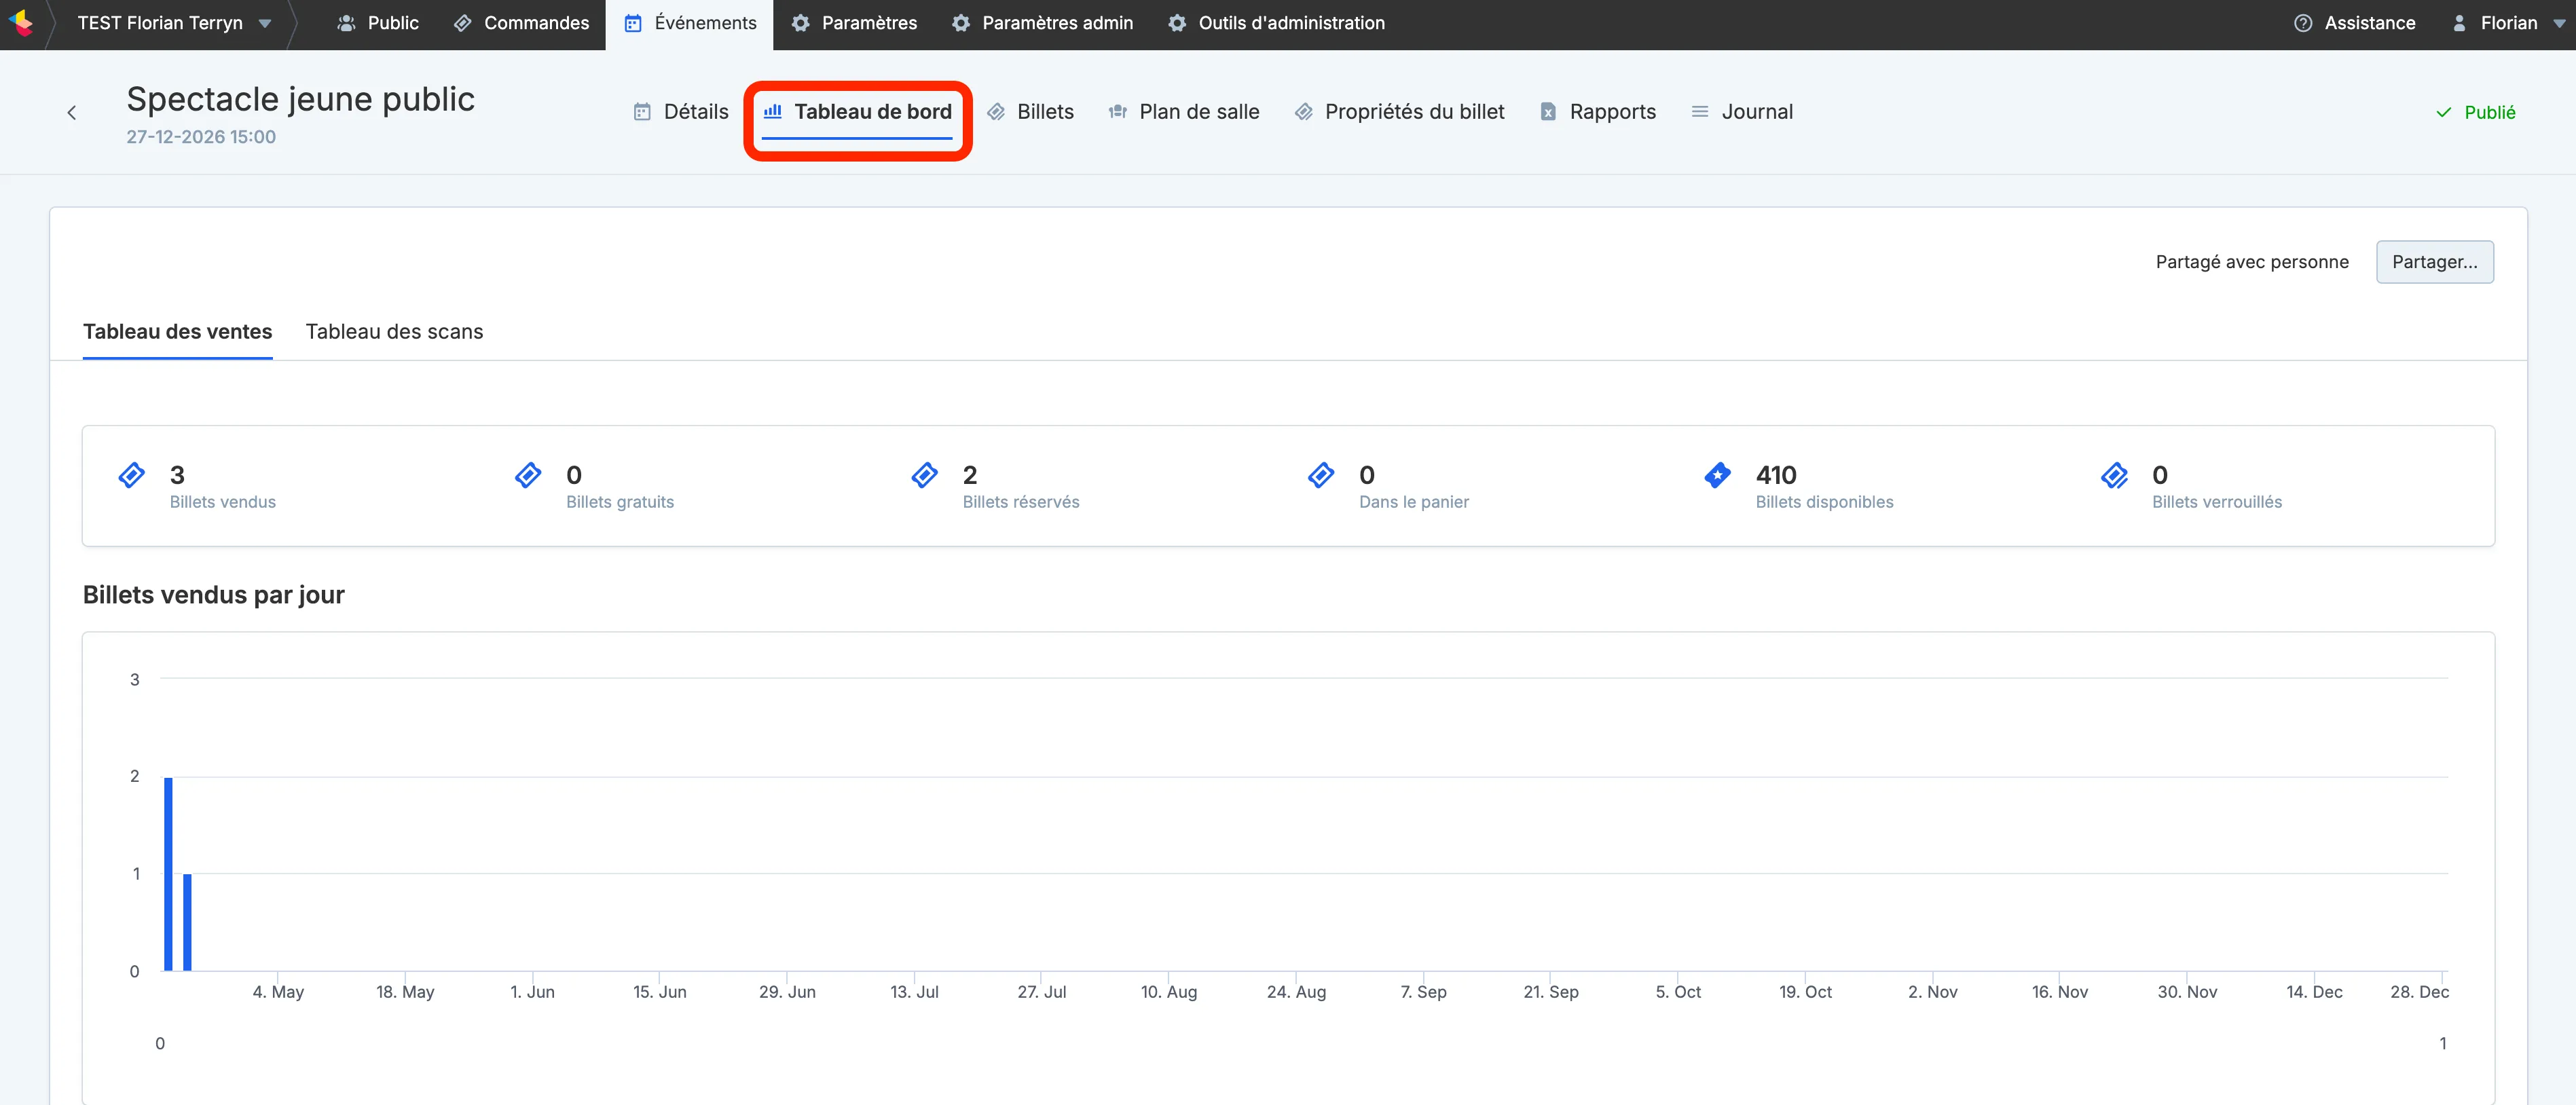Image resolution: width=2576 pixels, height=1105 pixels.
Task: Click the ticket icon for Billets vendus
Action: [132, 475]
